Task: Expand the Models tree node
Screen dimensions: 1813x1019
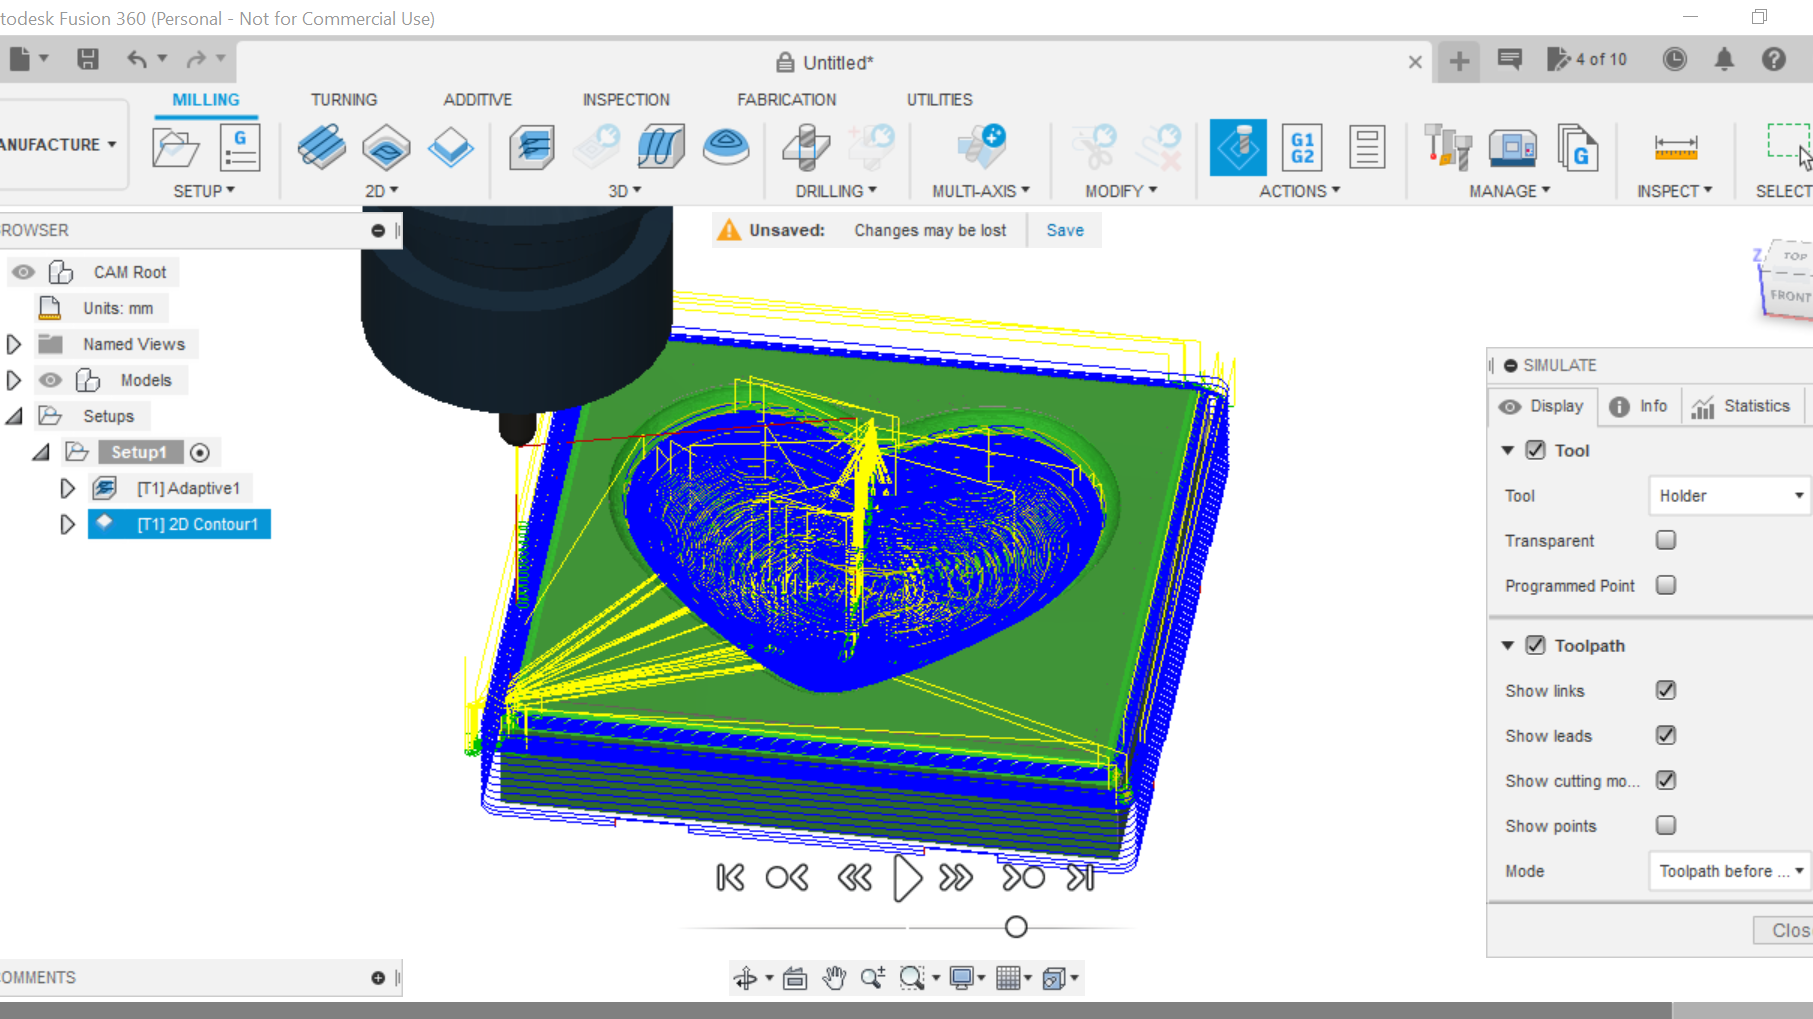Action: (x=14, y=380)
